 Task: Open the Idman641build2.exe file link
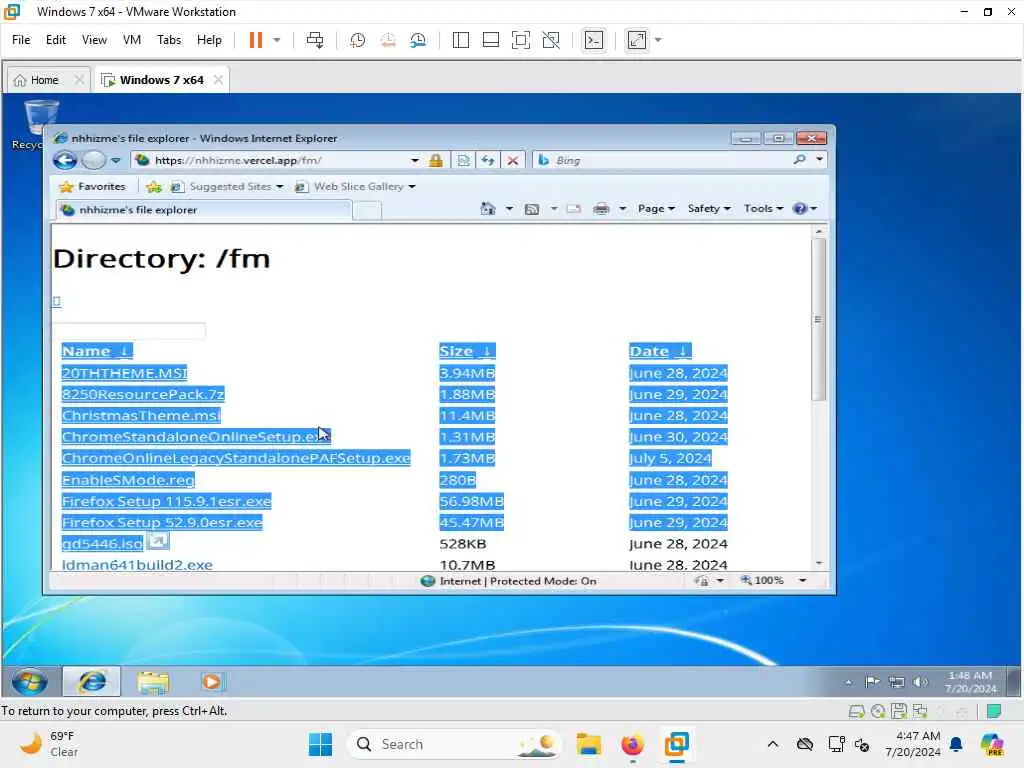(x=137, y=564)
